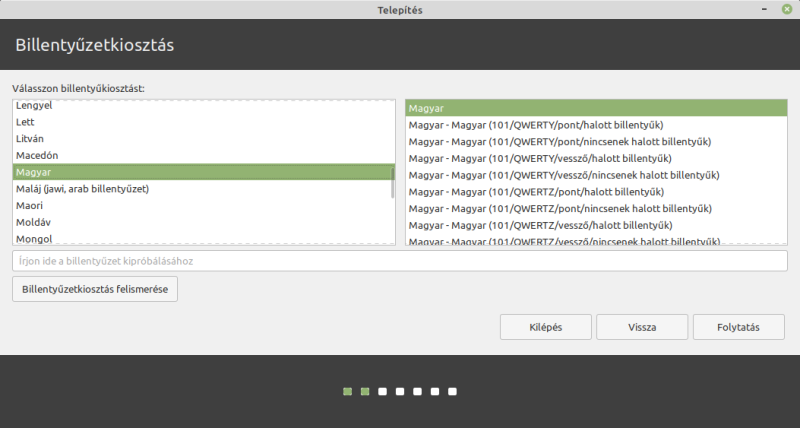
Task: Pick Macedón from the layout list
Action: [204, 156]
